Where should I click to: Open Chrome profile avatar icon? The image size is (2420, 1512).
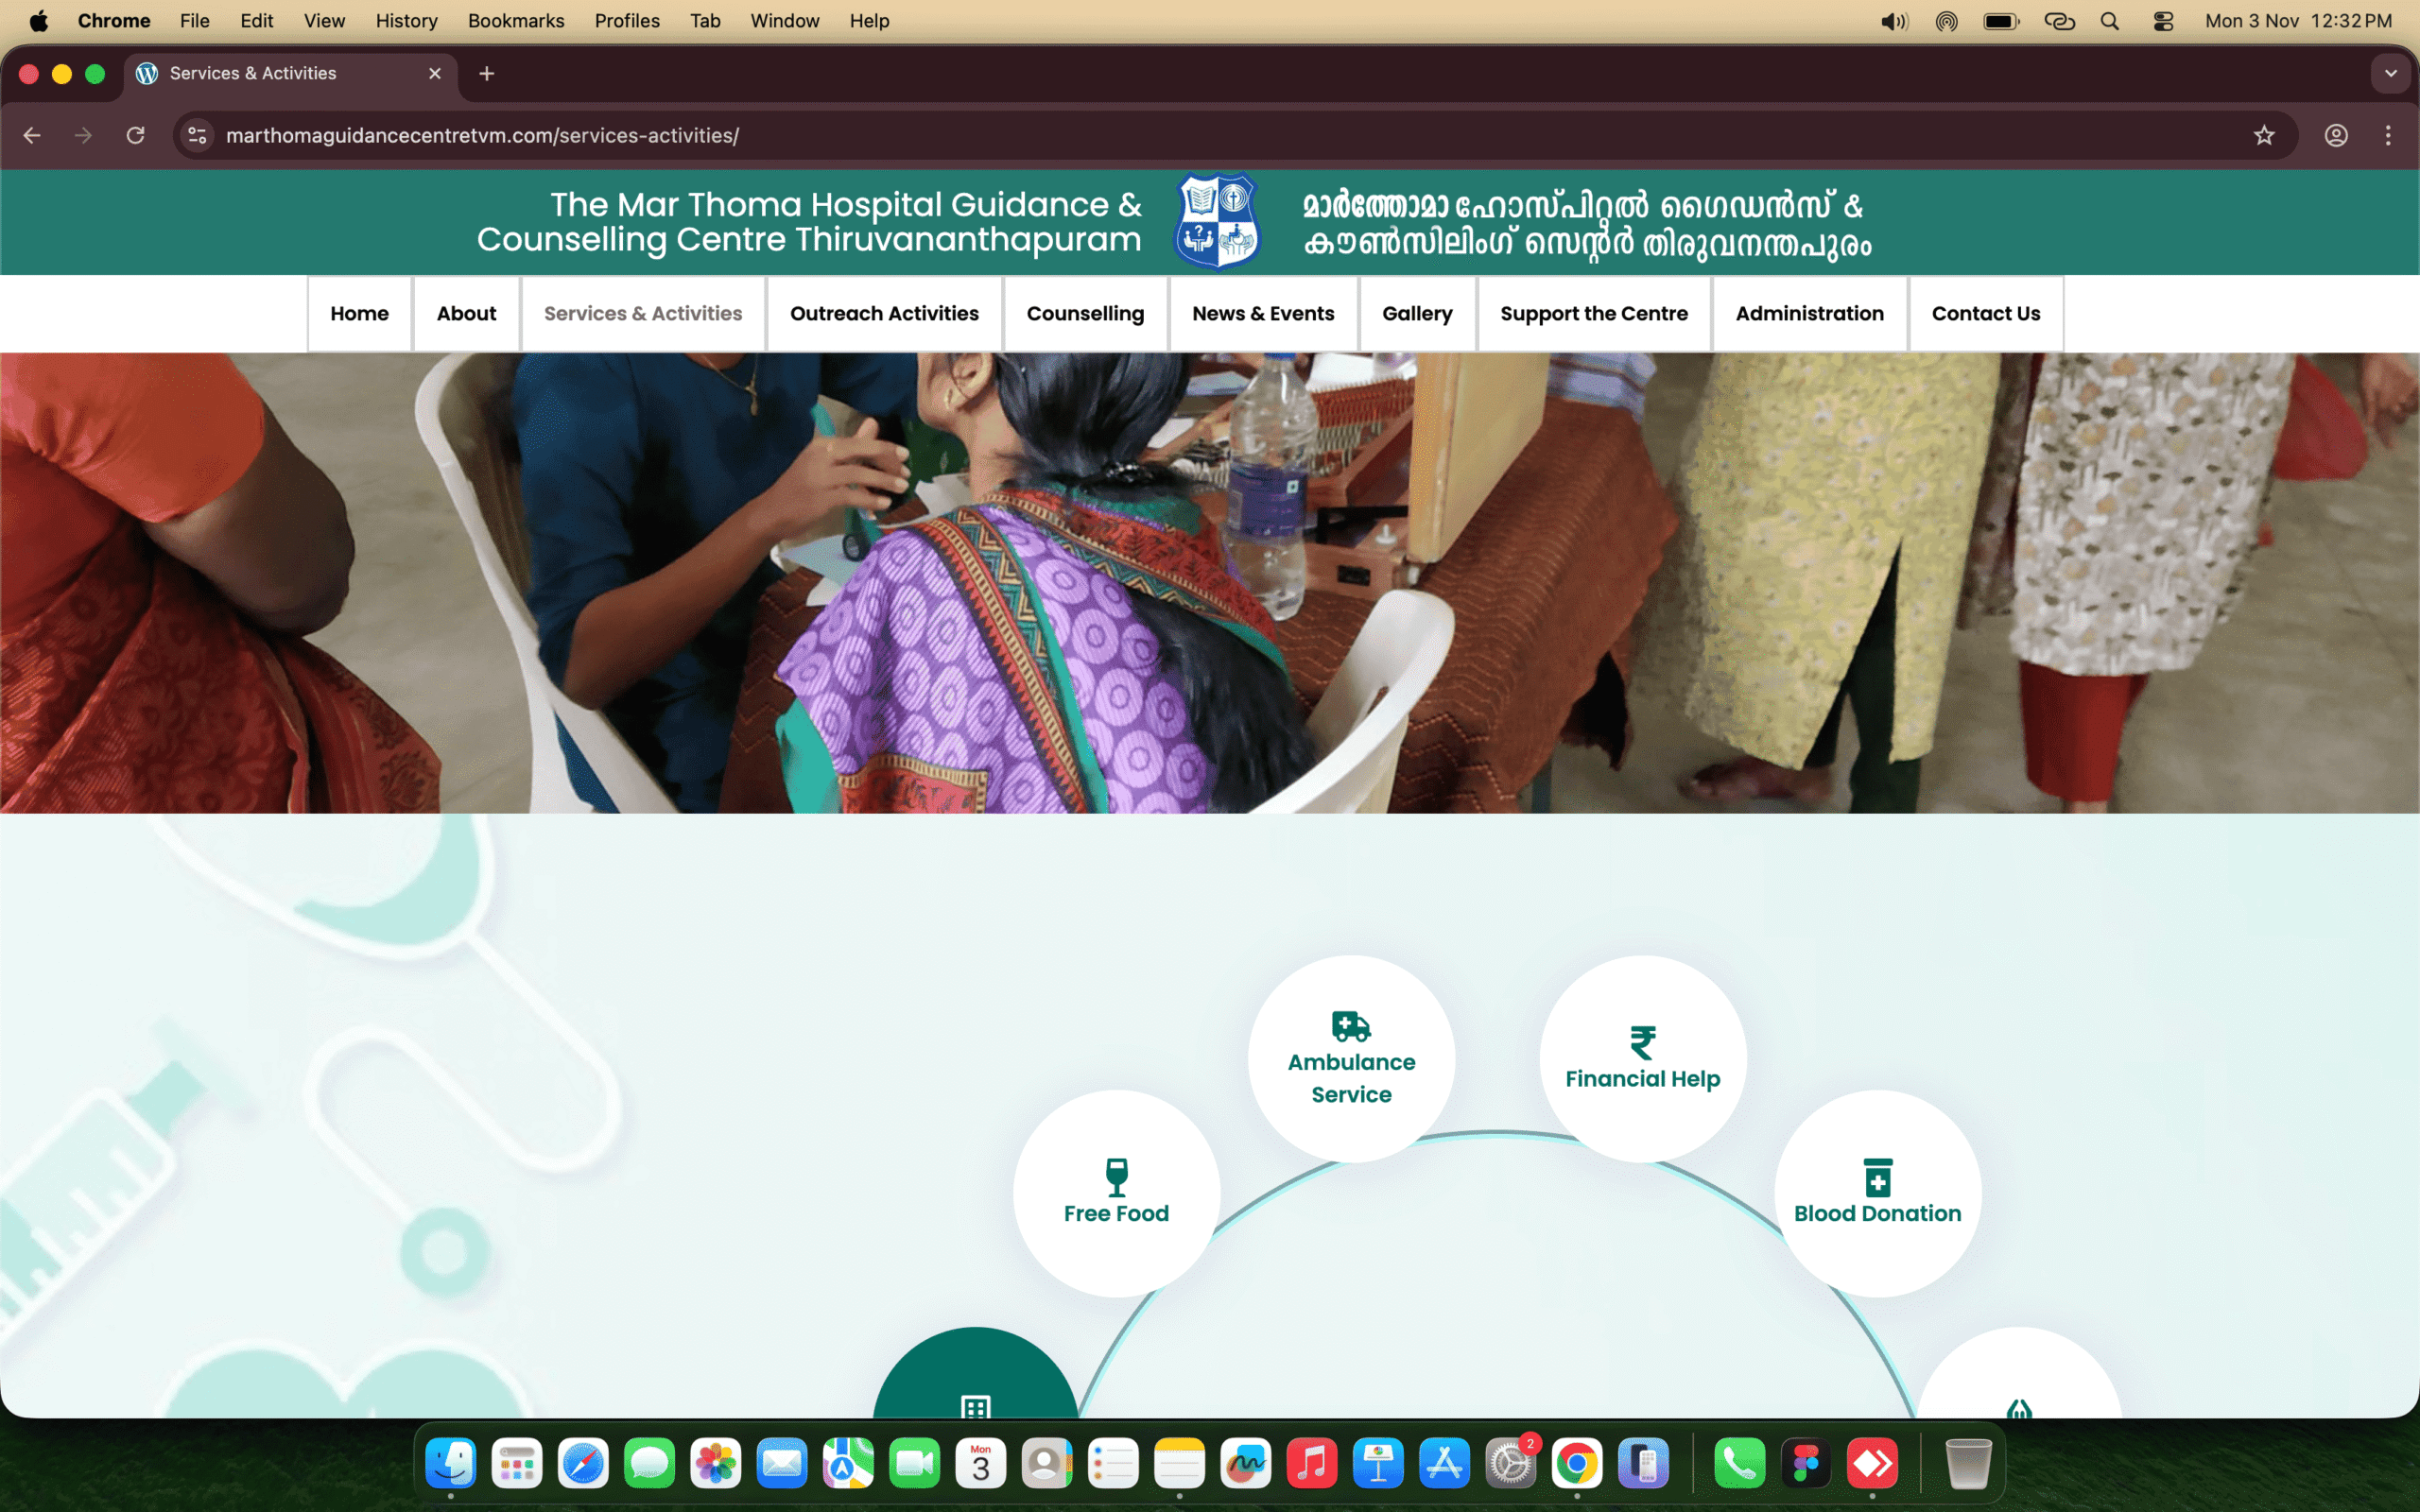click(x=2336, y=135)
